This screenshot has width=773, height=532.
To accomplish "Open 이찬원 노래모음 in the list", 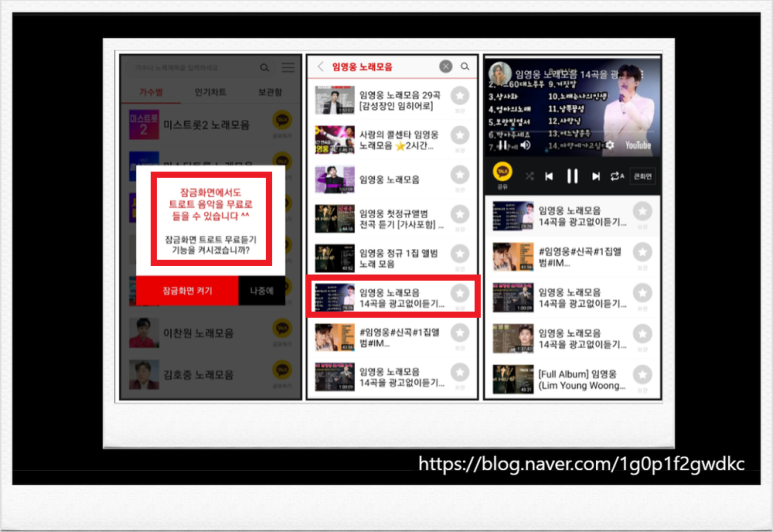I will [x=211, y=333].
